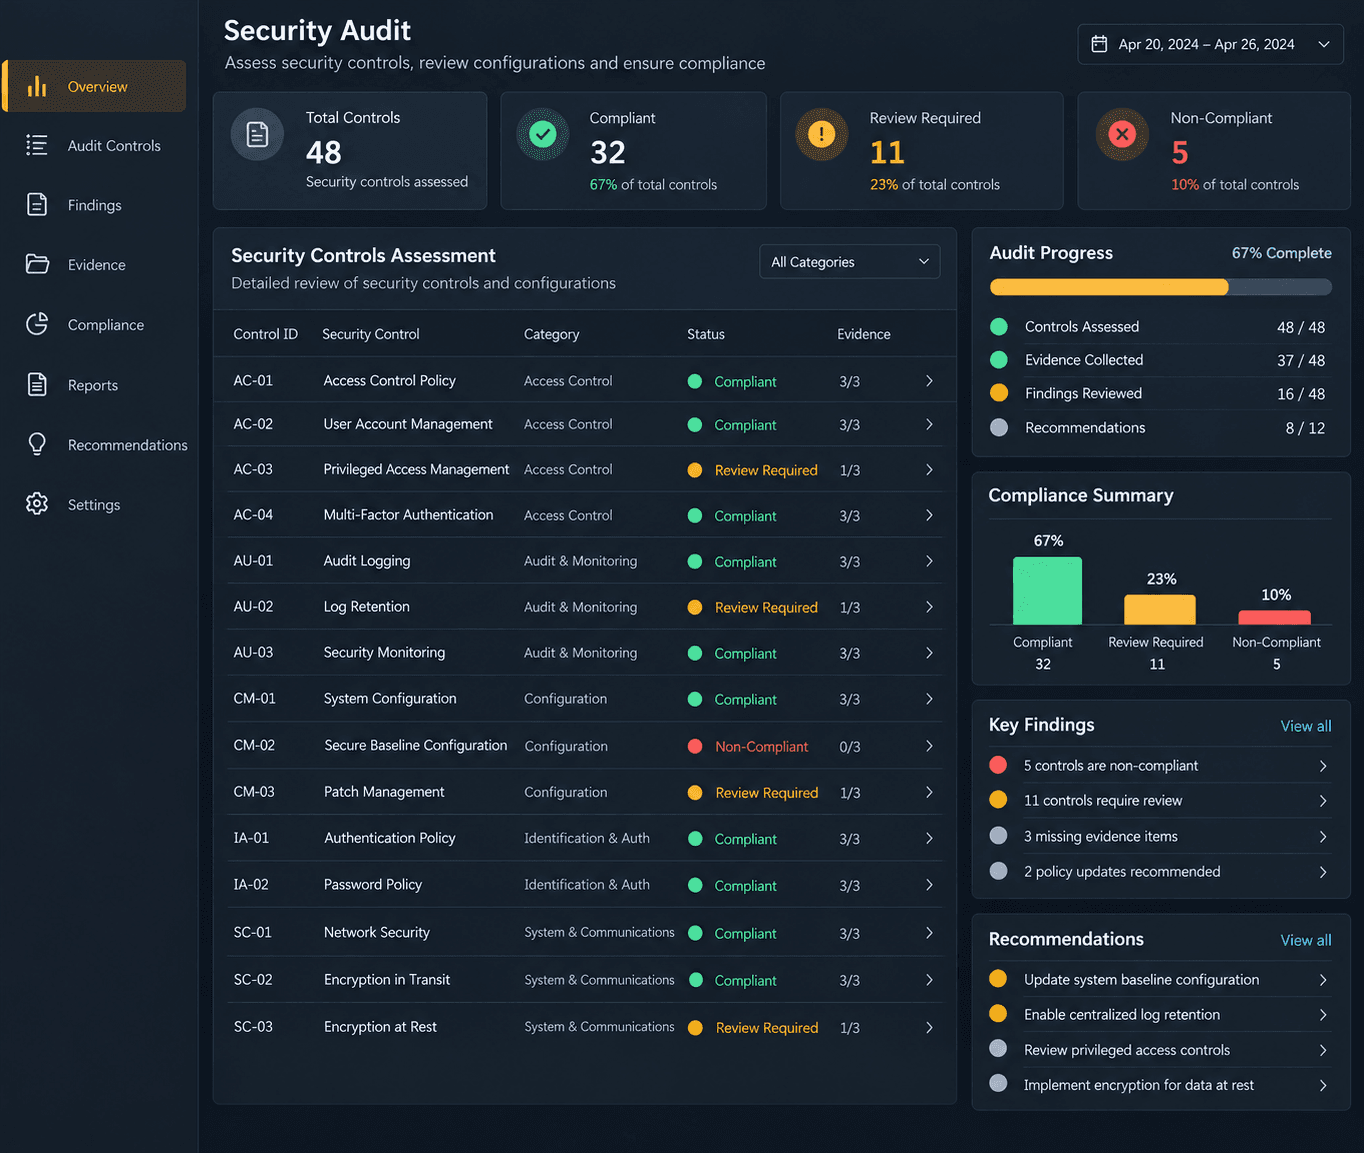Expand the CM-02 Secure Baseline Configuration chevron
This screenshot has height=1153, width=1364.
pyautogui.click(x=929, y=746)
